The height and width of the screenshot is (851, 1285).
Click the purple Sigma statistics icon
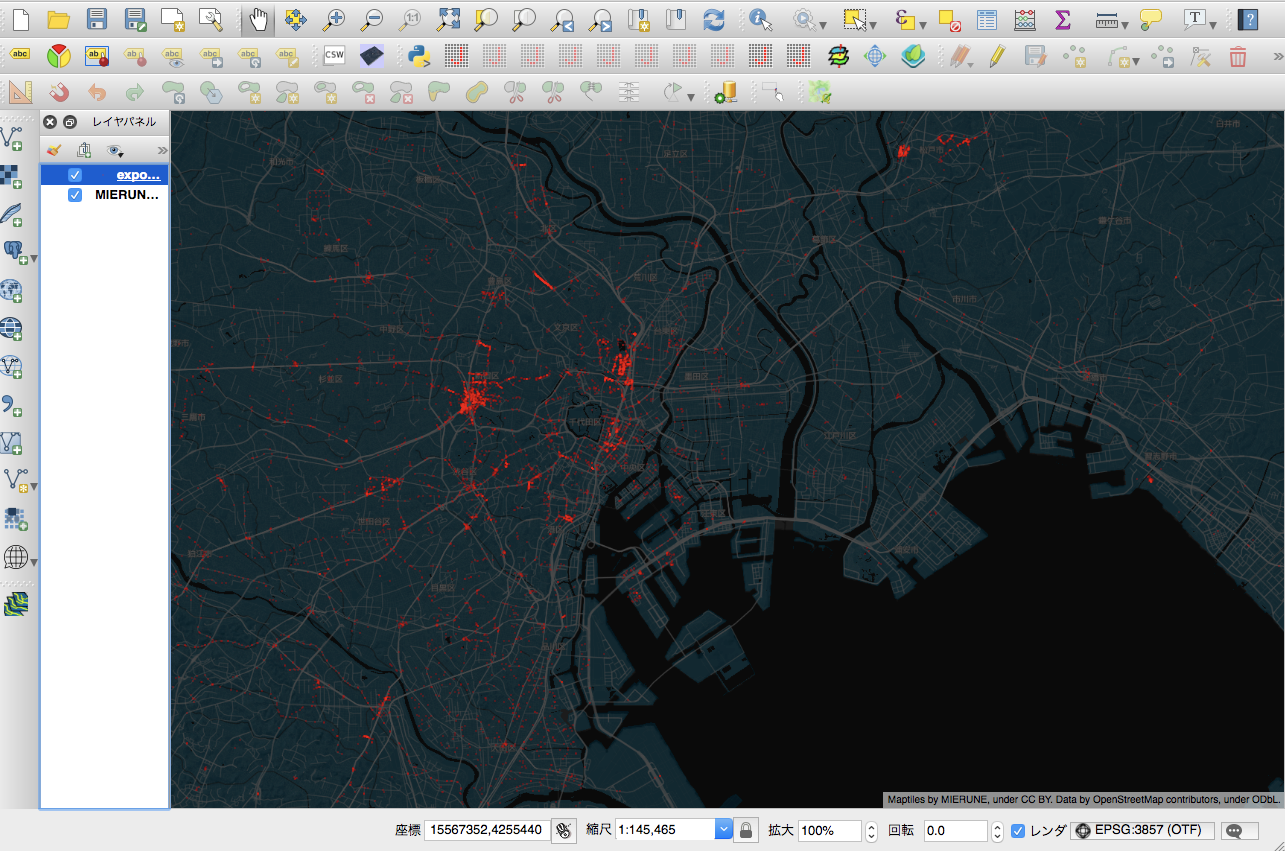coord(1063,19)
